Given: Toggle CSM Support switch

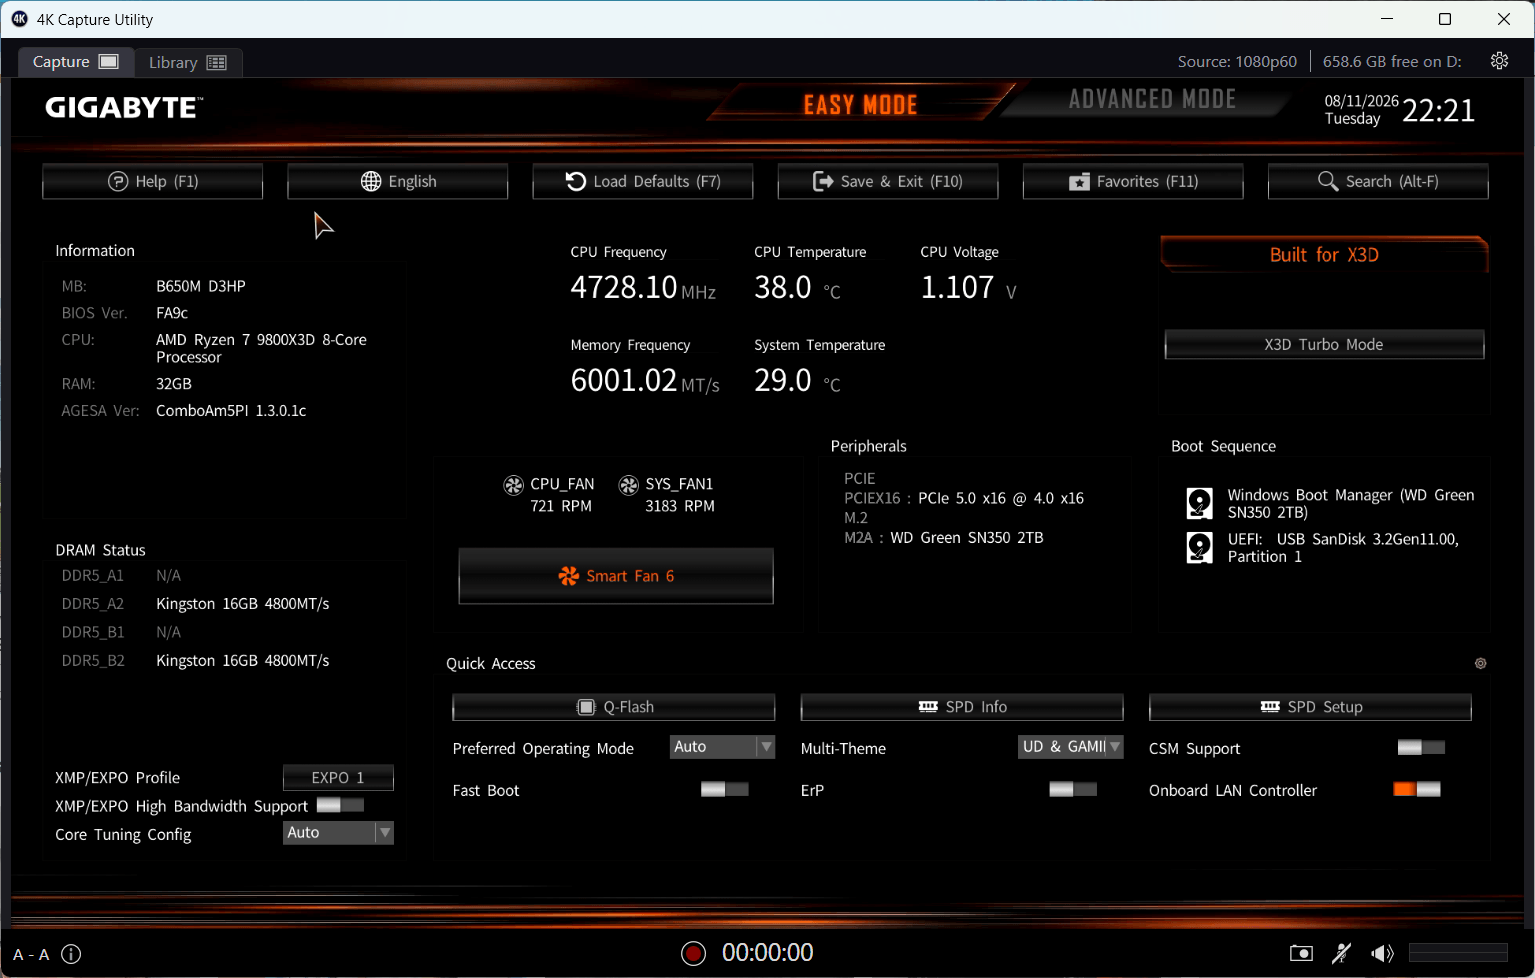Looking at the screenshot, I should (1421, 748).
